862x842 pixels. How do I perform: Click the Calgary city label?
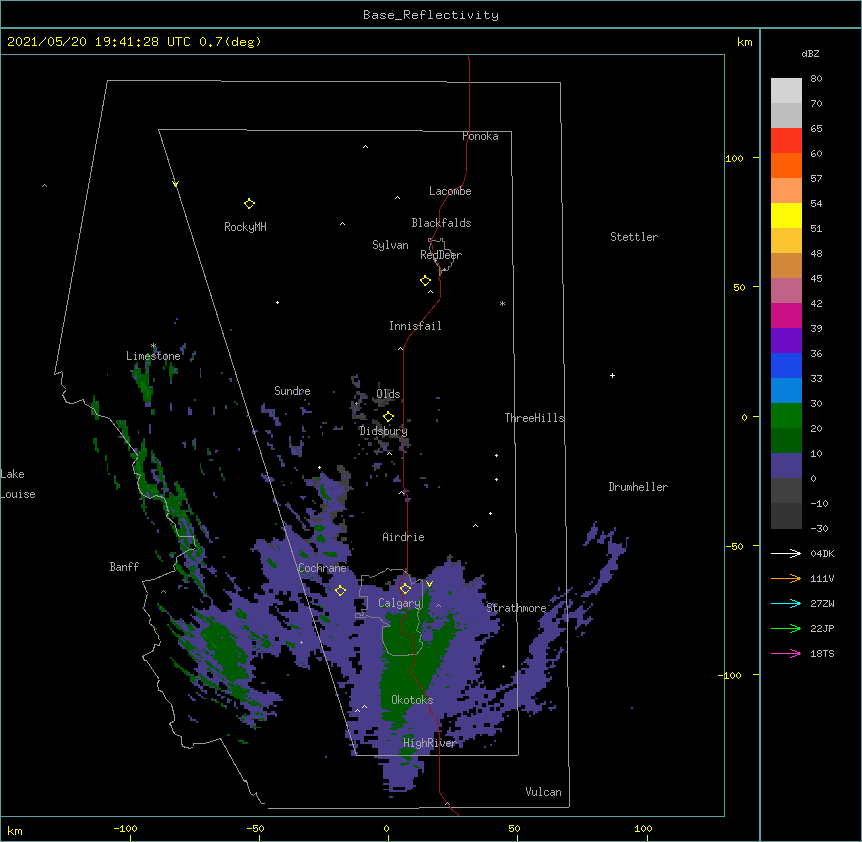pyautogui.click(x=399, y=603)
